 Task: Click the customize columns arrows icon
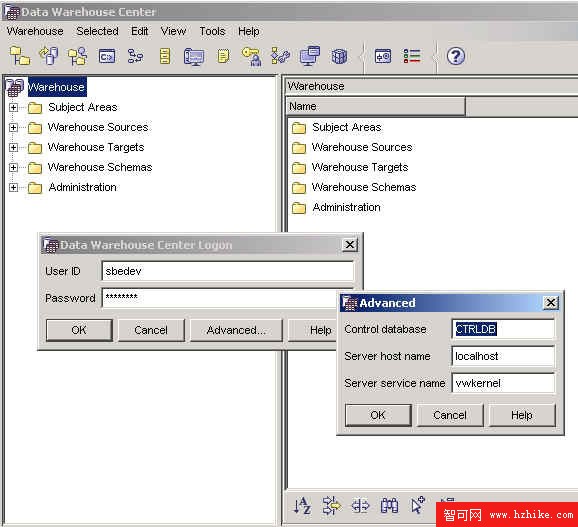tap(360, 506)
